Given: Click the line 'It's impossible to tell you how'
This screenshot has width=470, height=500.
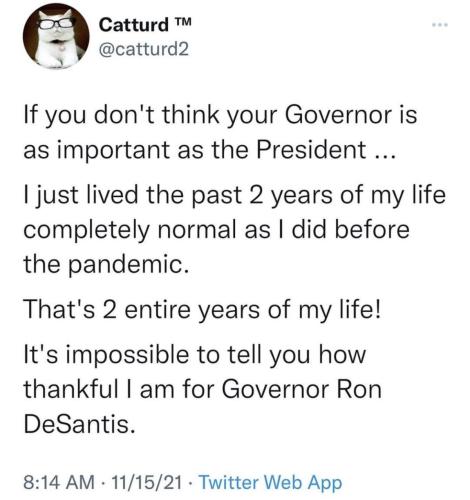Looking at the screenshot, I should click(195, 355).
